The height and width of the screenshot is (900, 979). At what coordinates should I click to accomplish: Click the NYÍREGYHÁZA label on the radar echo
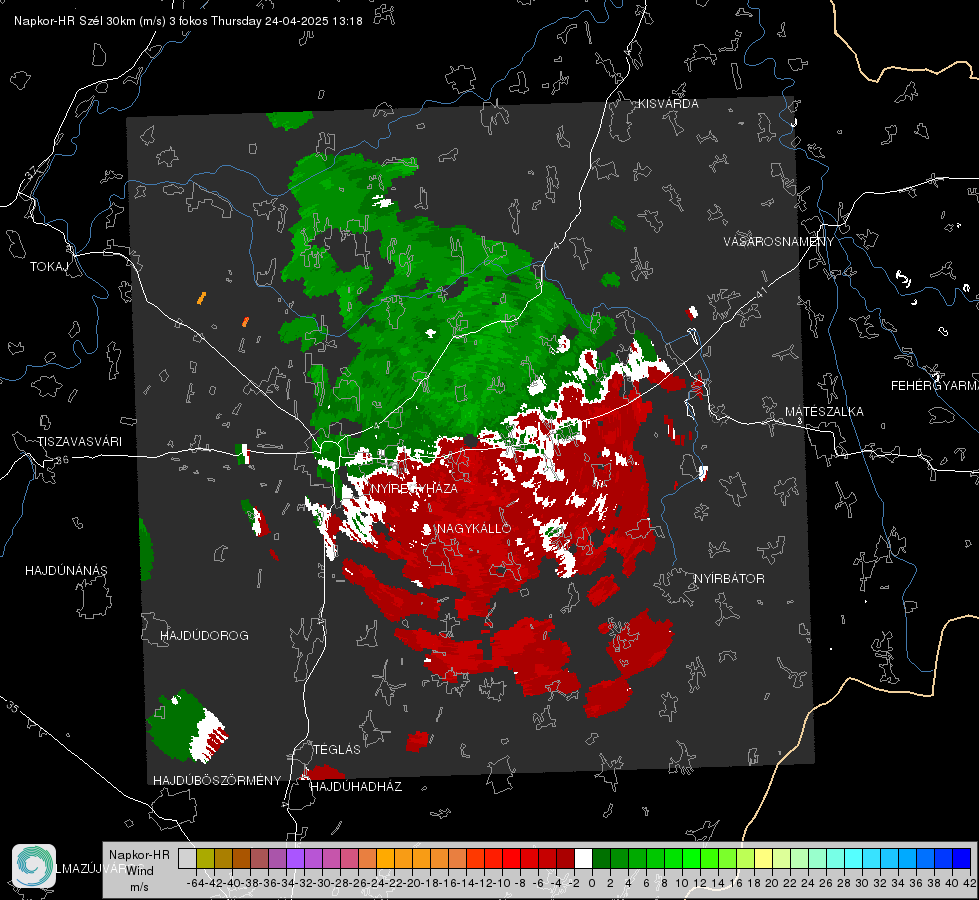pos(414,488)
